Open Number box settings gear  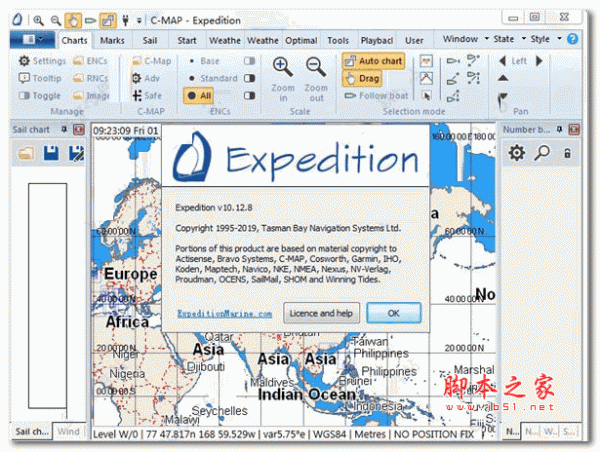click(517, 153)
